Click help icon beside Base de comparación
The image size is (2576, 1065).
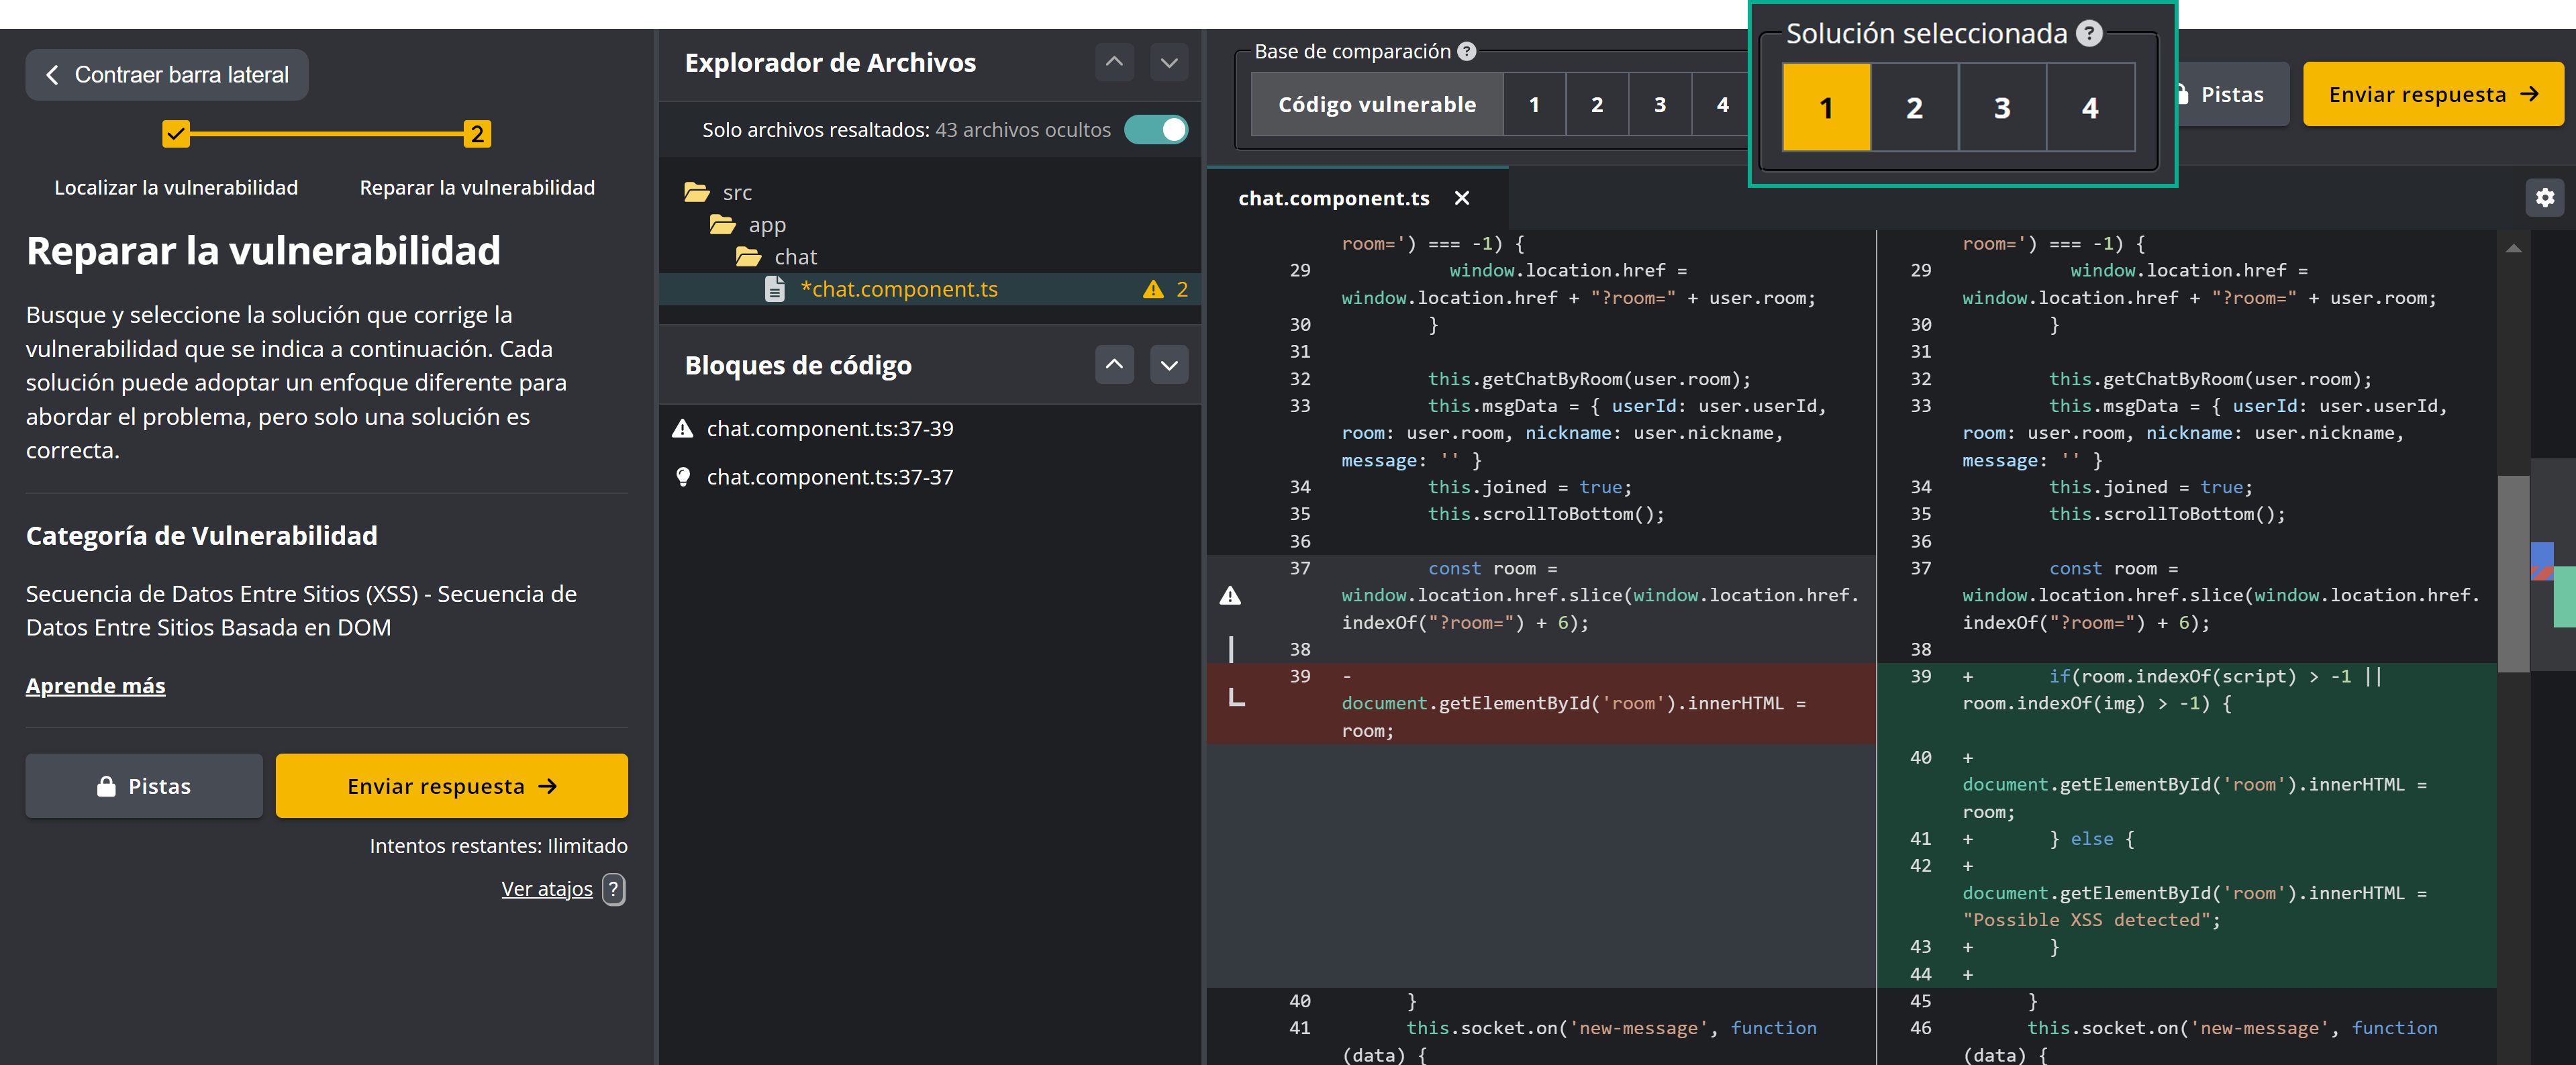coord(1466,52)
